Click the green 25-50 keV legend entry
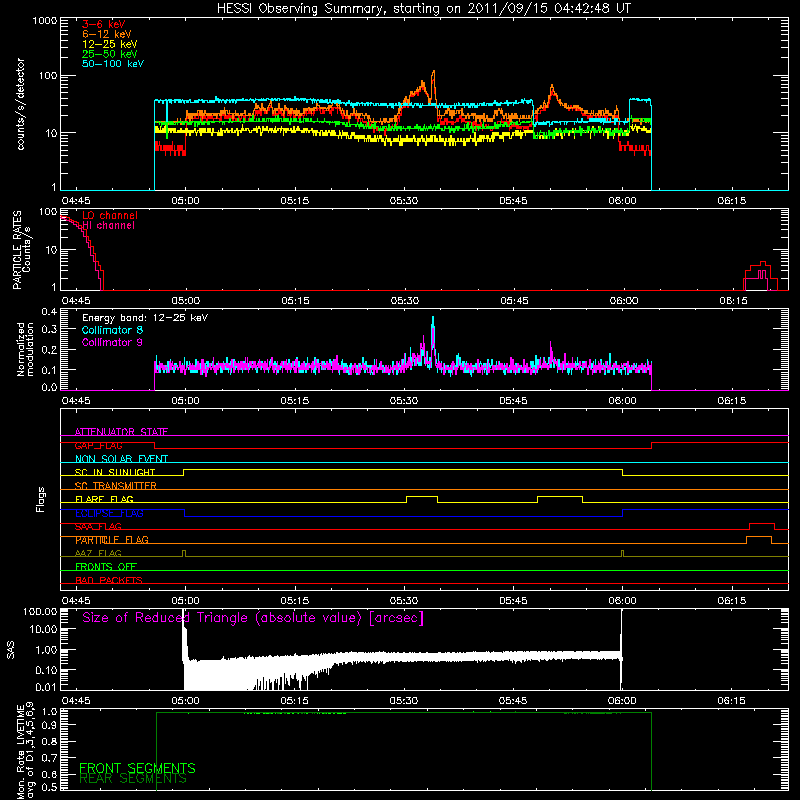 click(110, 54)
